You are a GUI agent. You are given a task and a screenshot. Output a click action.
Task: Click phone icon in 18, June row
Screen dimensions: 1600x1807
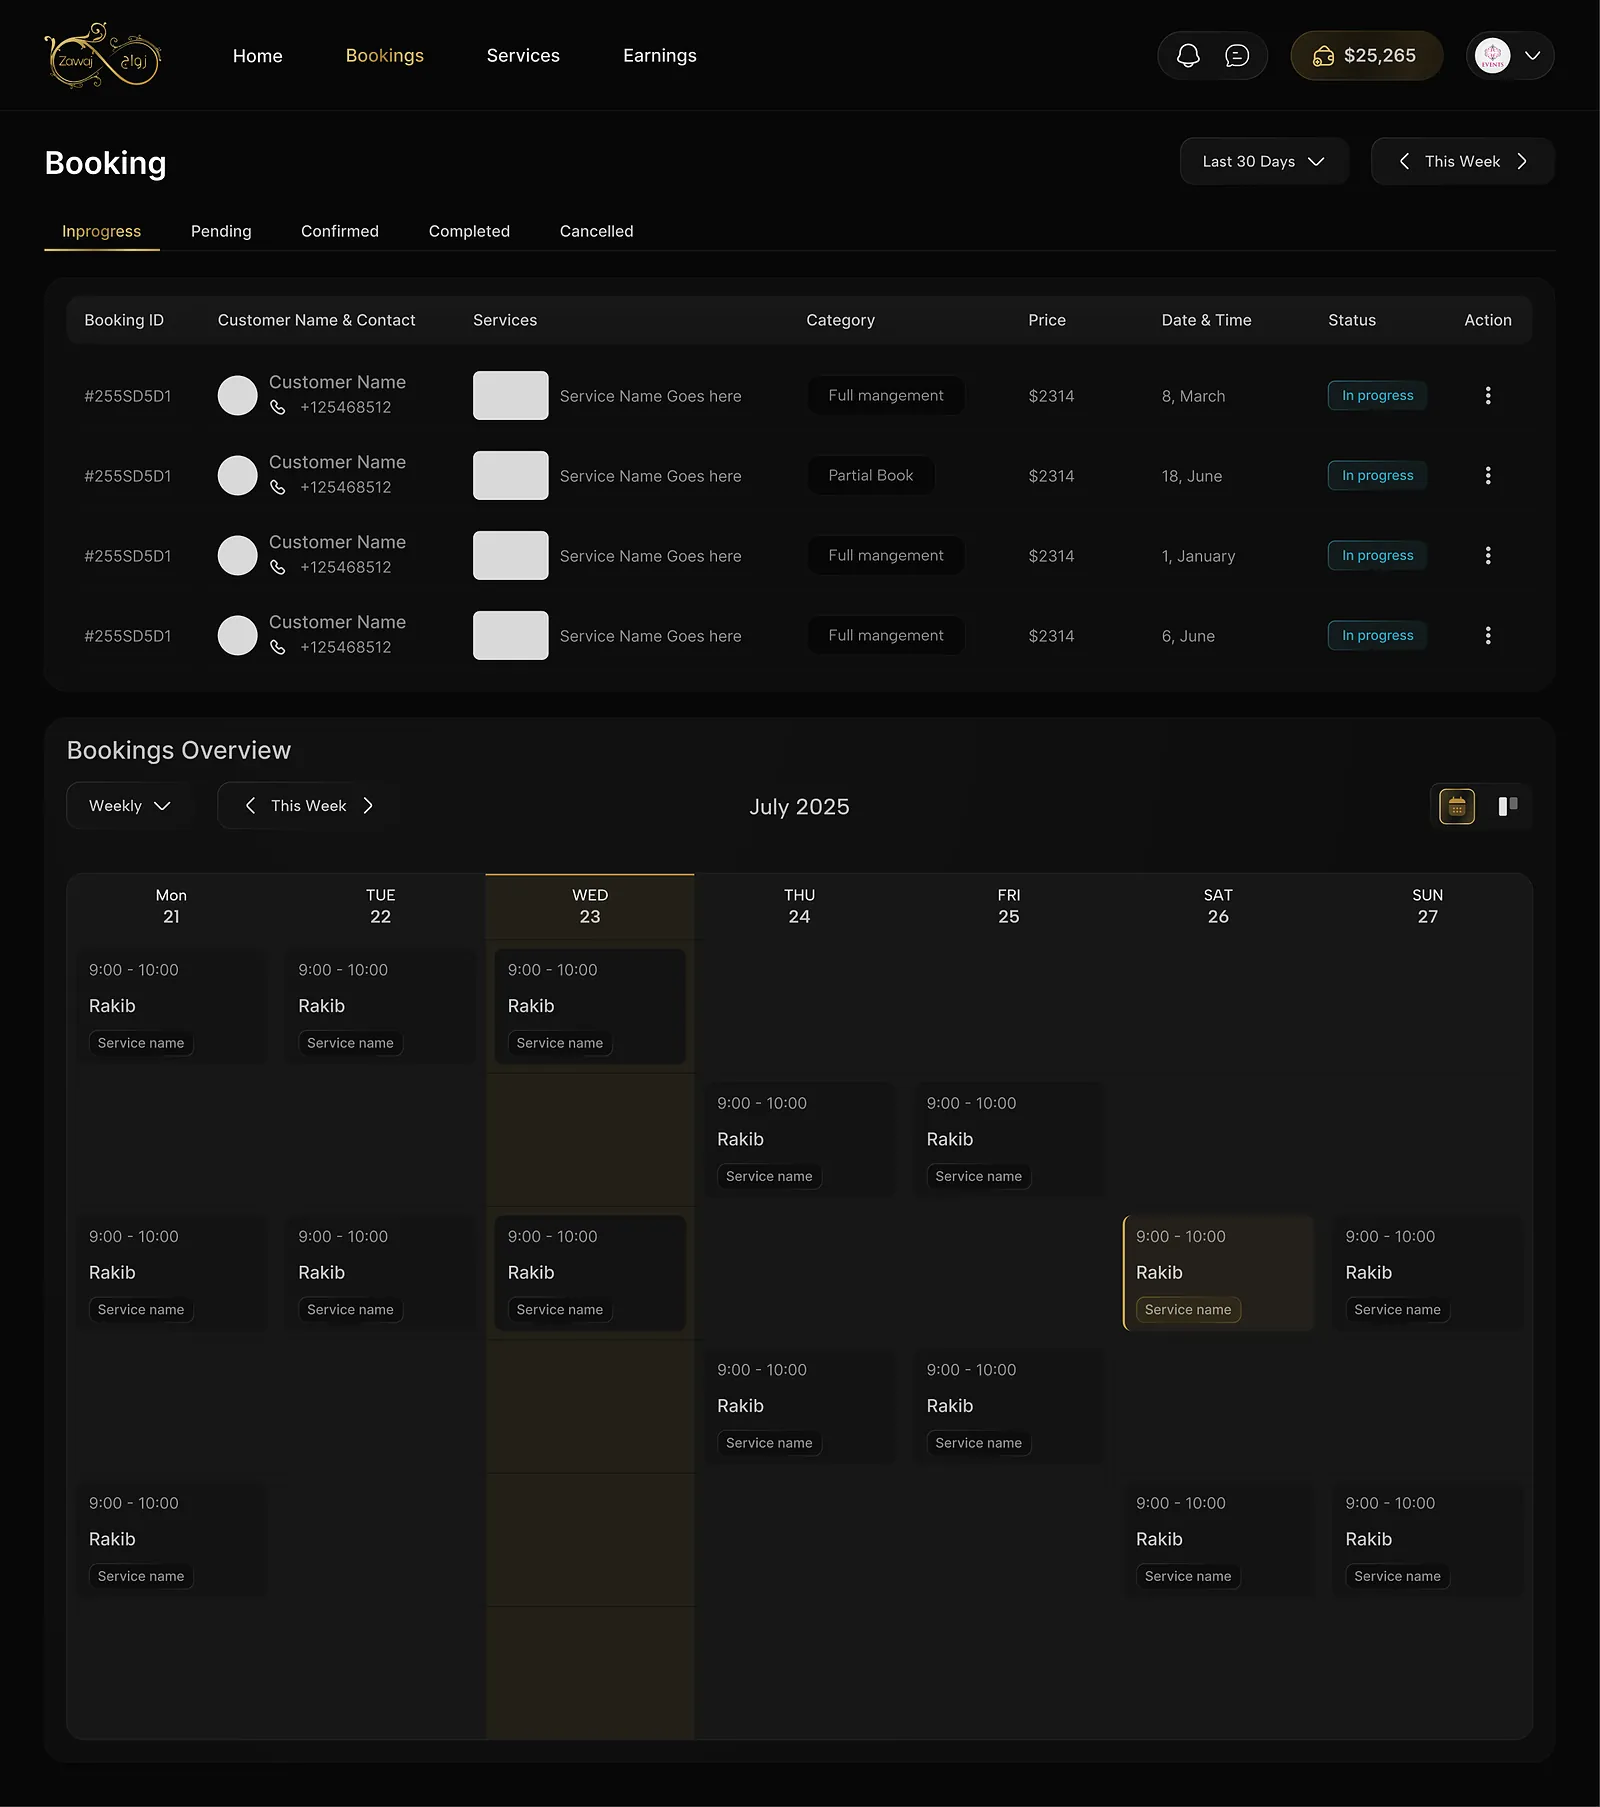tap(278, 488)
